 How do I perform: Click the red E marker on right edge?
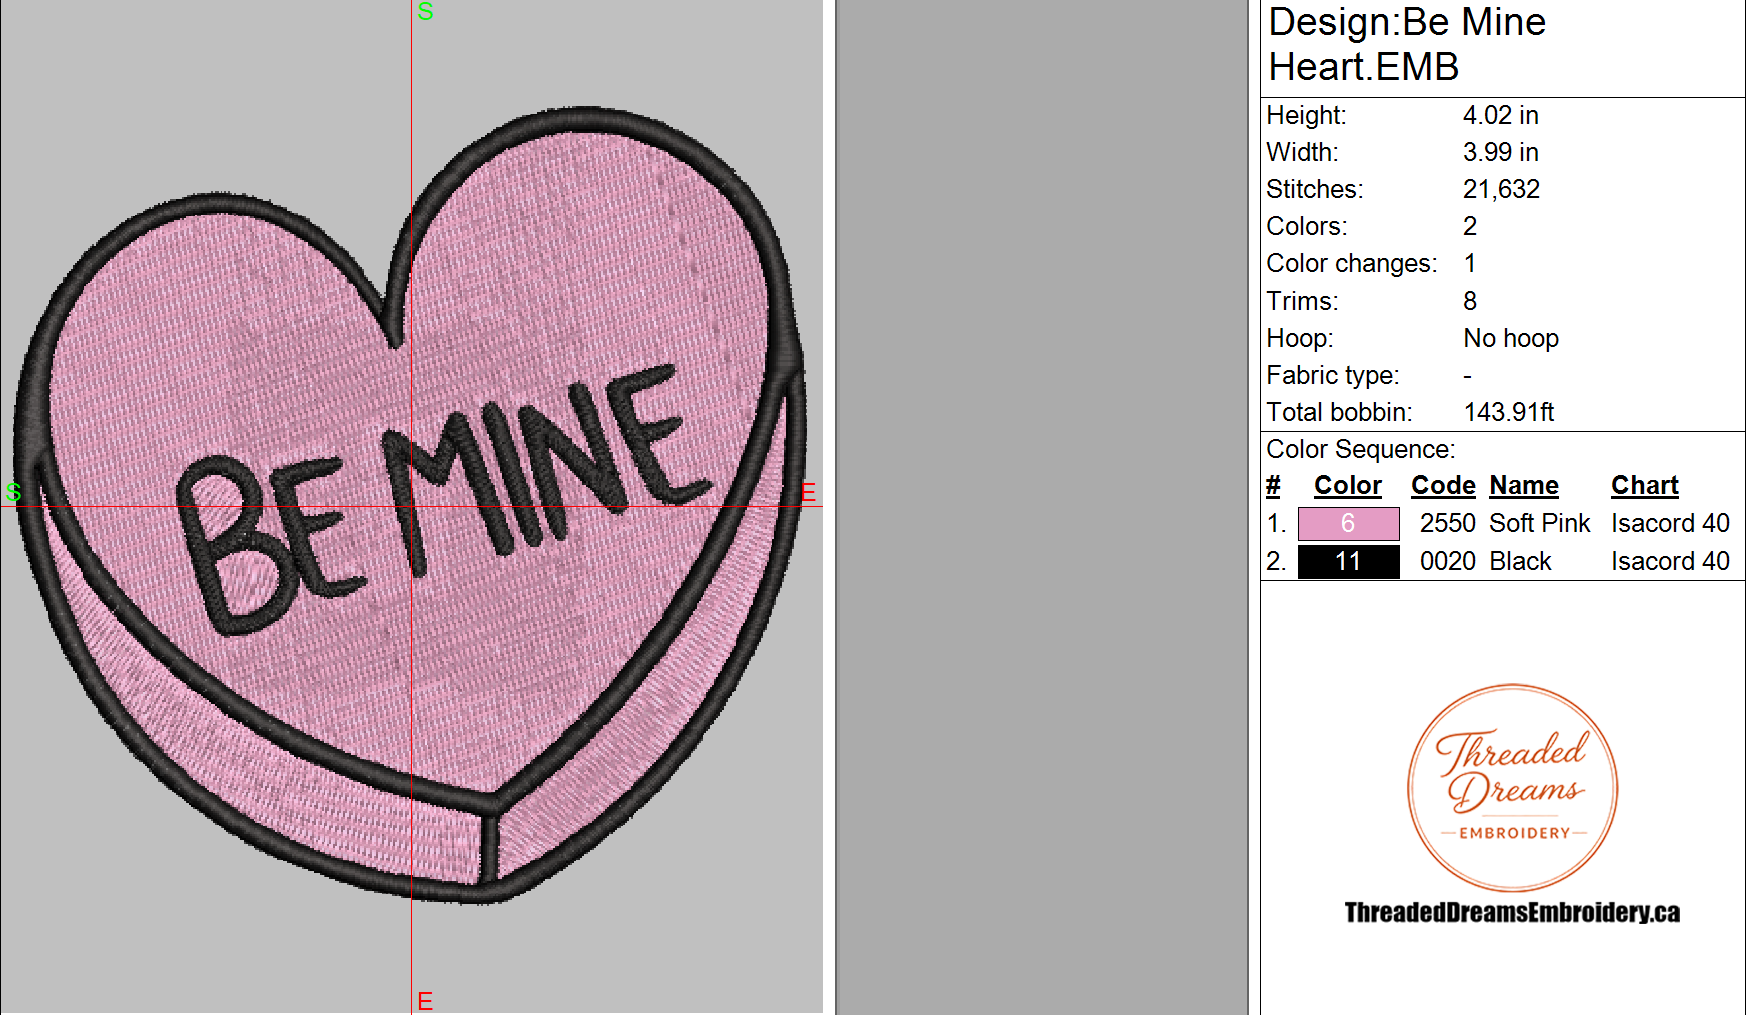[x=808, y=492]
